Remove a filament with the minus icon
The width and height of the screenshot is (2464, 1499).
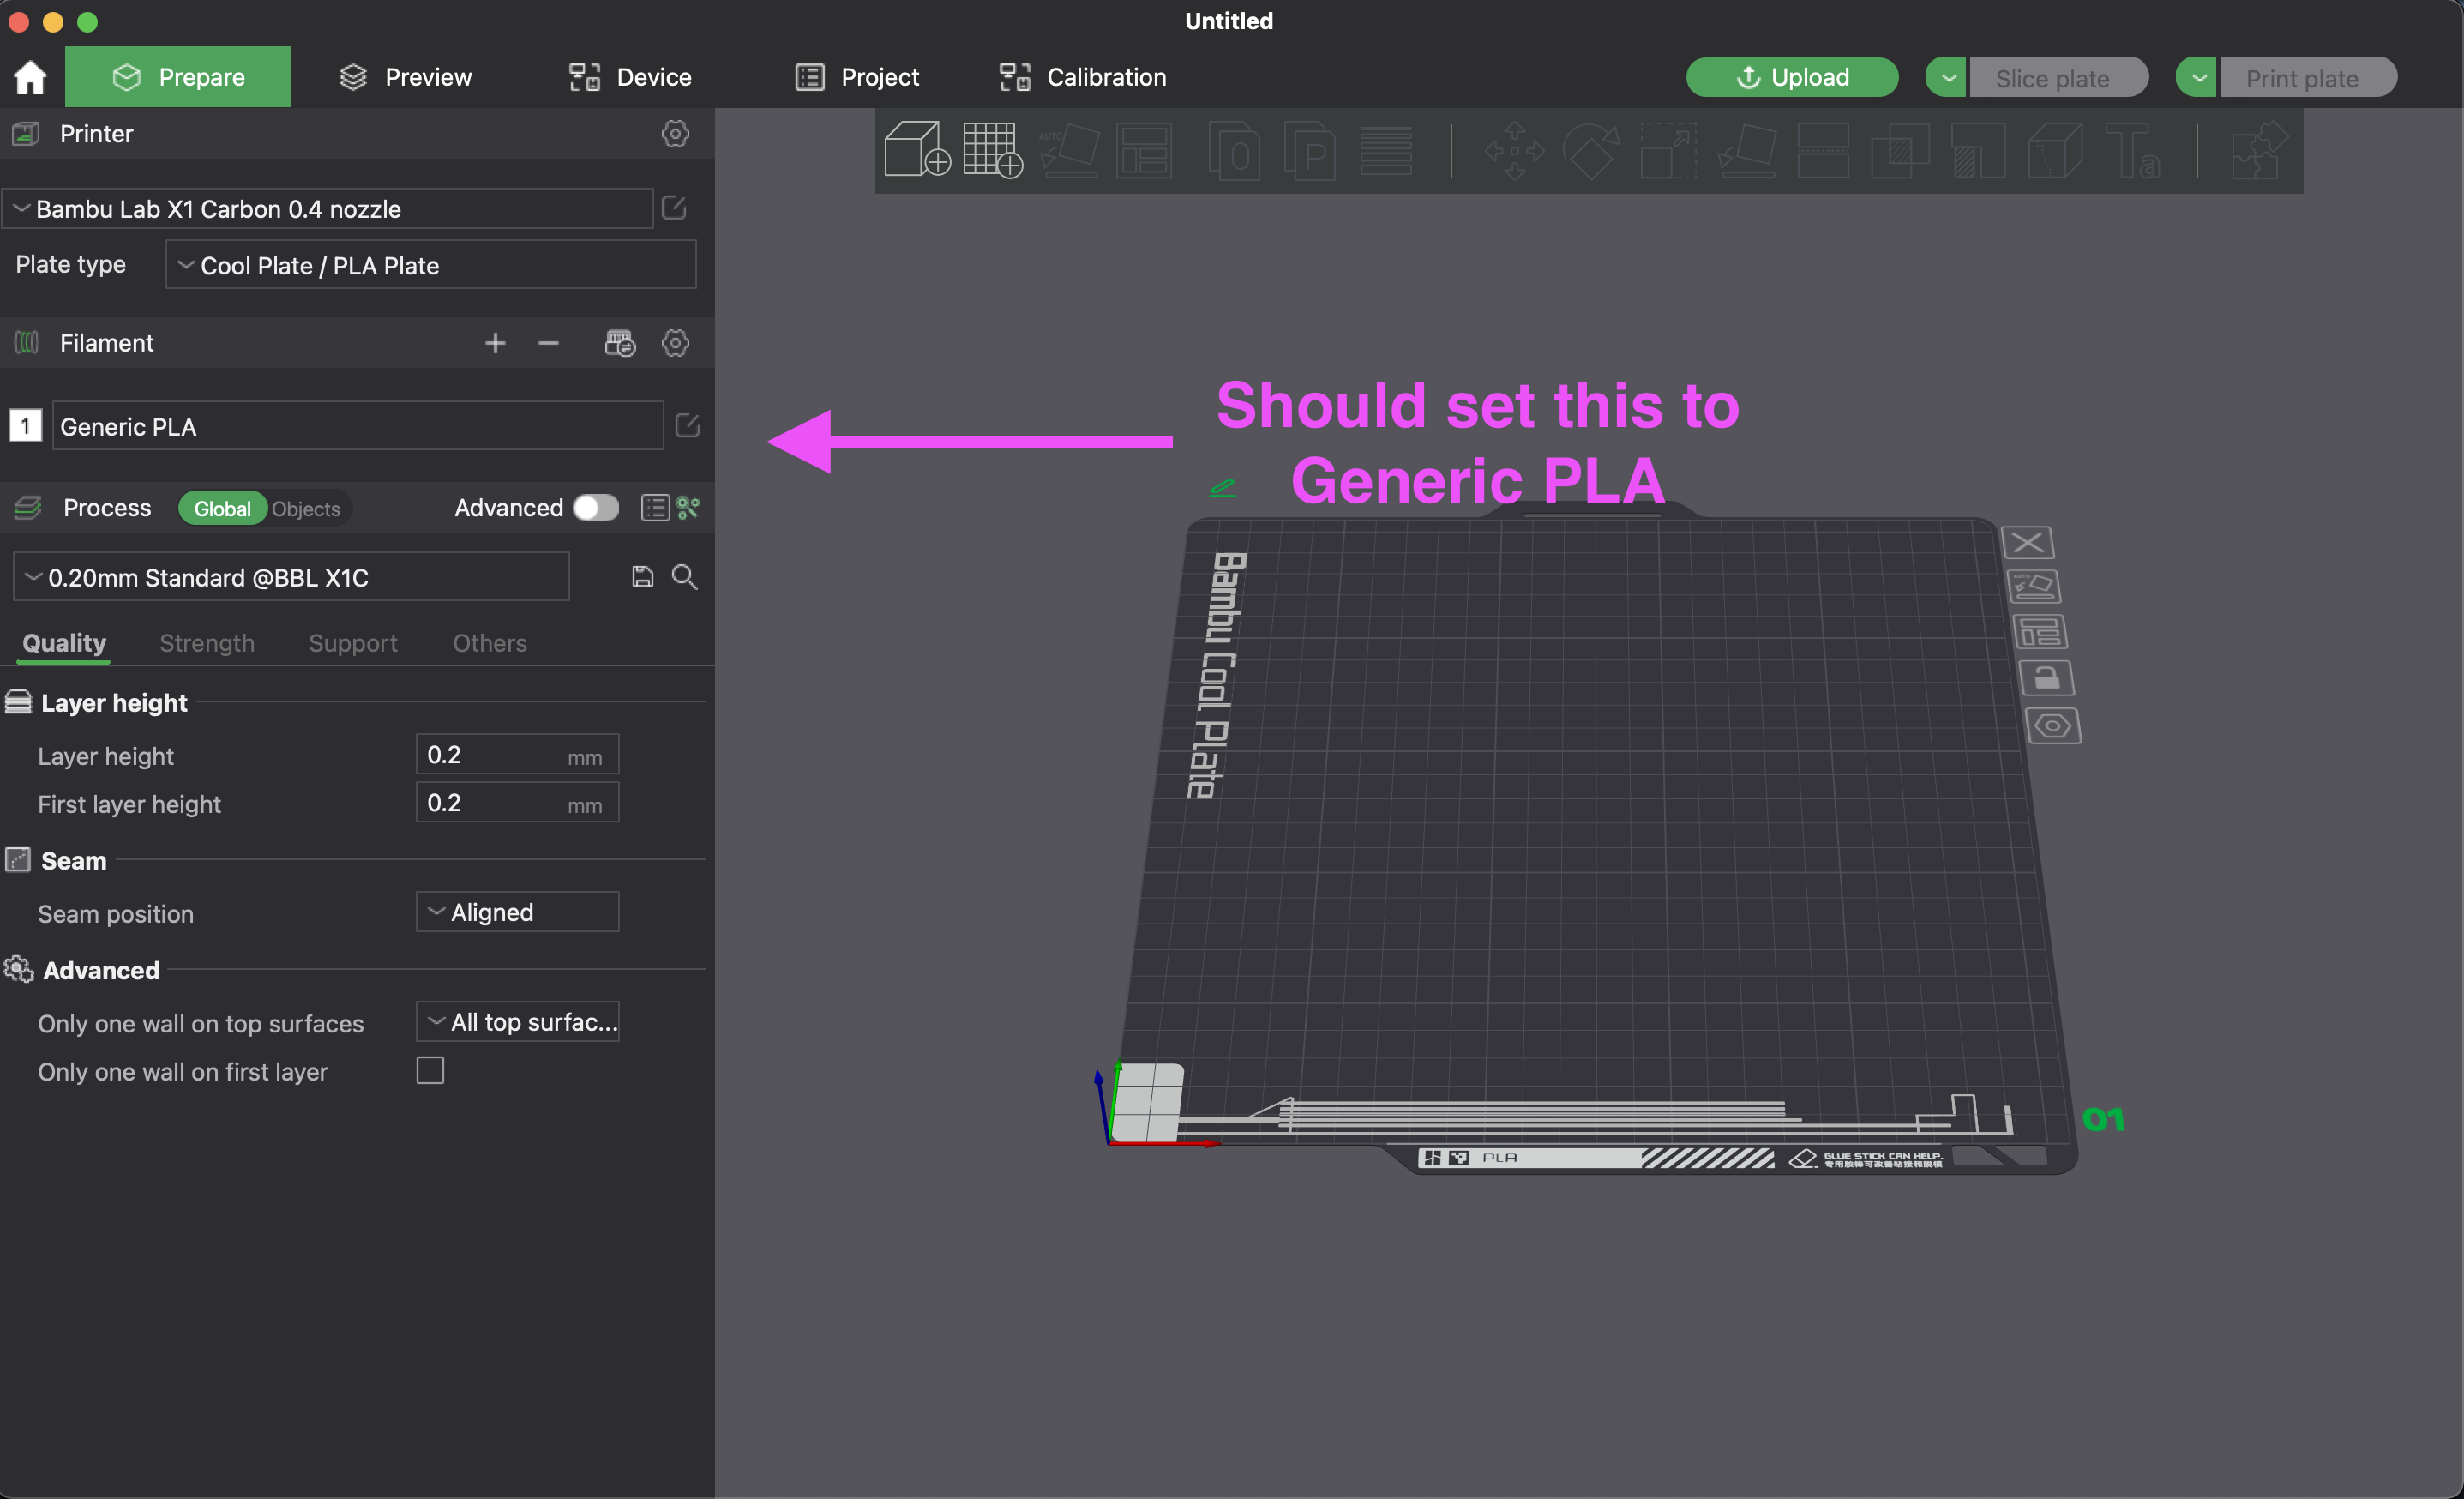(x=548, y=343)
